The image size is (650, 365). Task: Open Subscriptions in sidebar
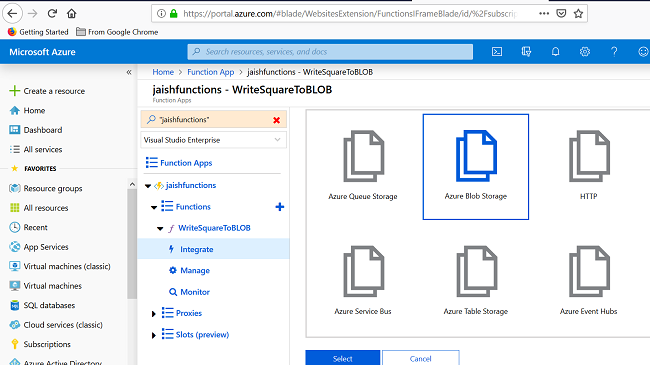47,345
